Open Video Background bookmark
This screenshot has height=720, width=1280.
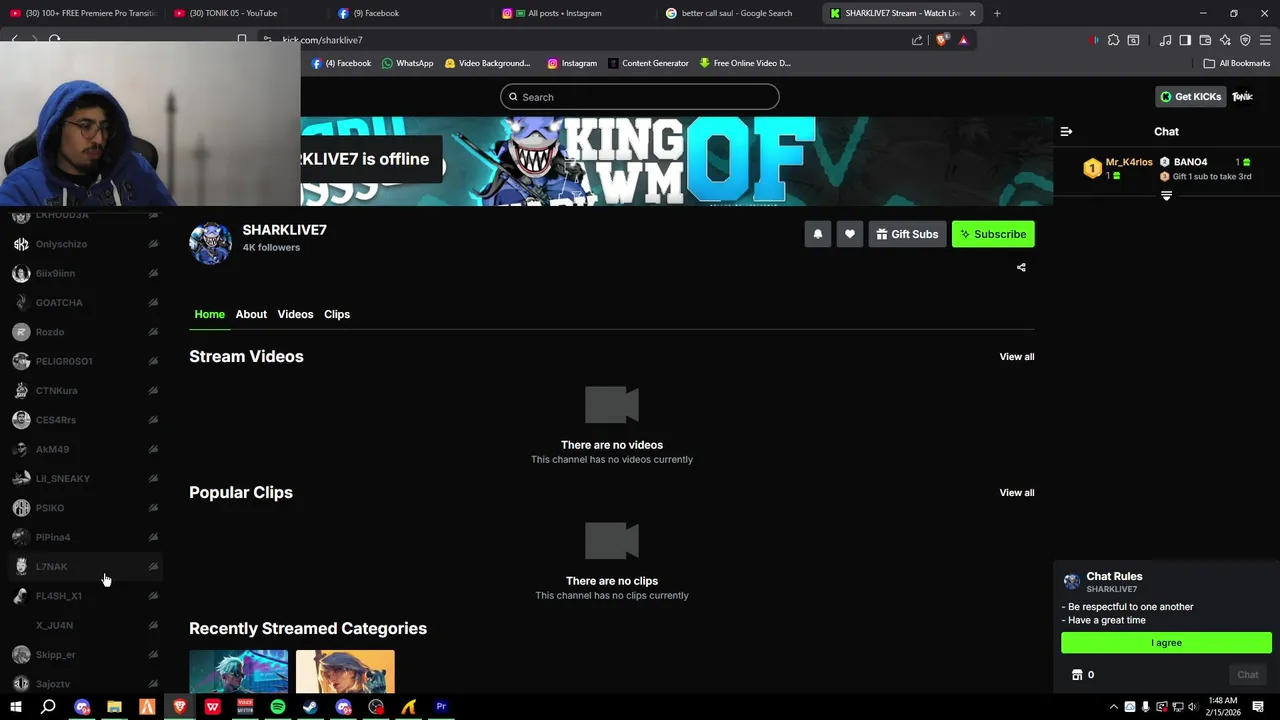click(487, 63)
